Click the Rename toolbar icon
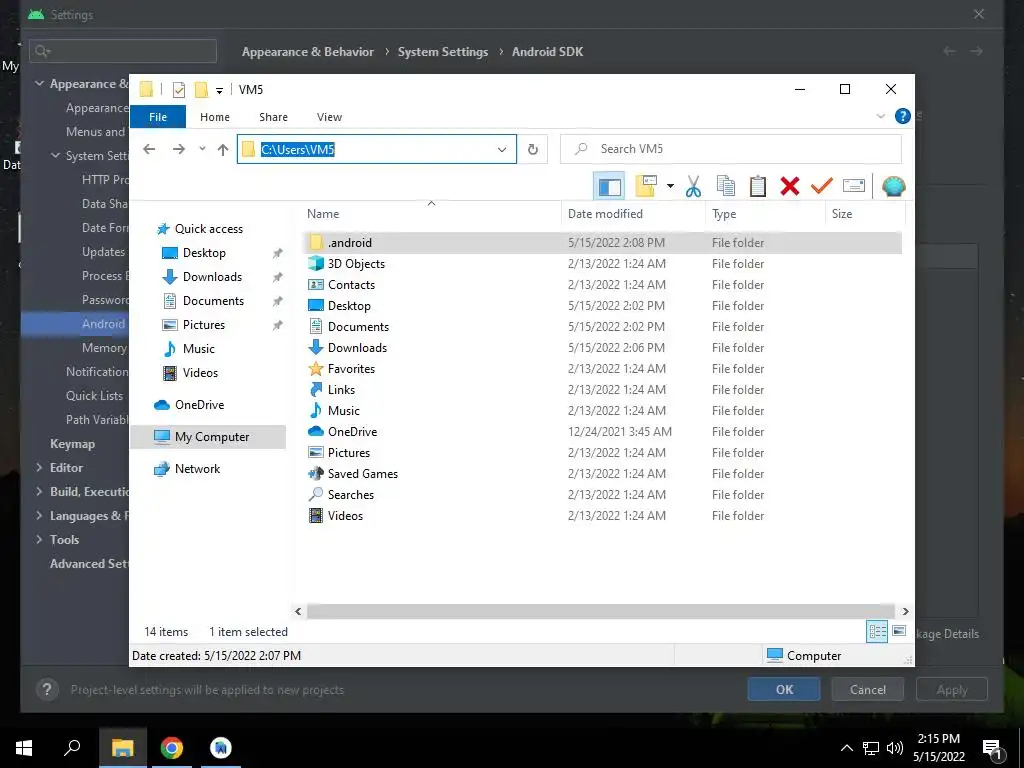Image resolution: width=1024 pixels, height=768 pixels. (x=854, y=186)
